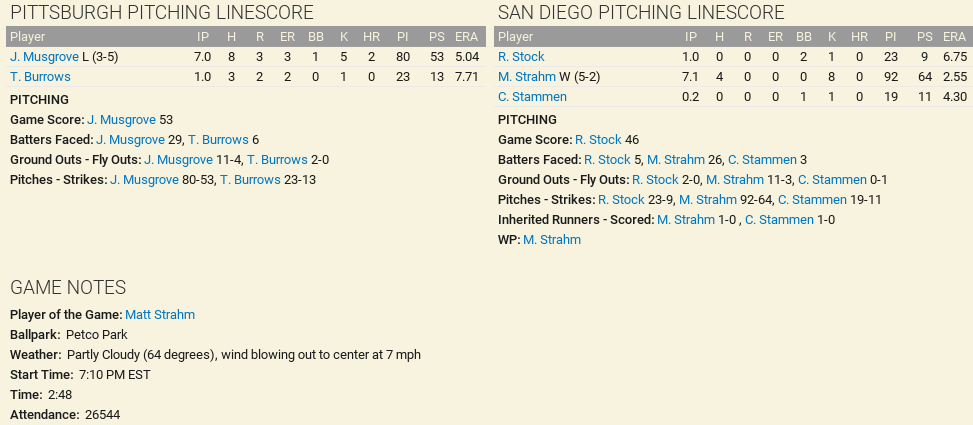Open J. Musgrove in Pittsburgh linescore table
973x425 pixels.
(44, 57)
